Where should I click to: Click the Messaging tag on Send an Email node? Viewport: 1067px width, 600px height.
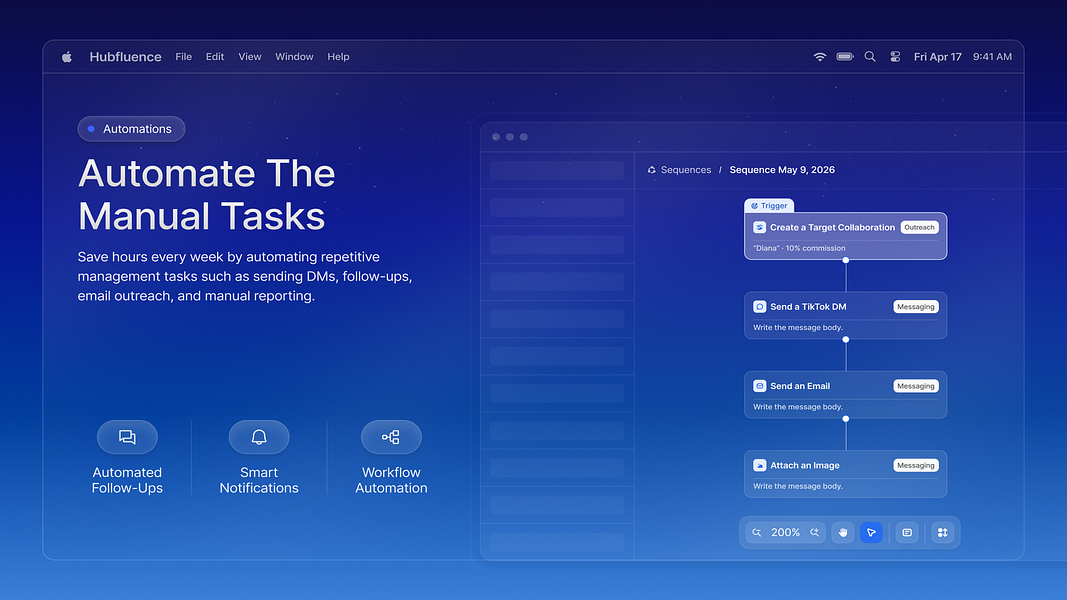(x=916, y=386)
